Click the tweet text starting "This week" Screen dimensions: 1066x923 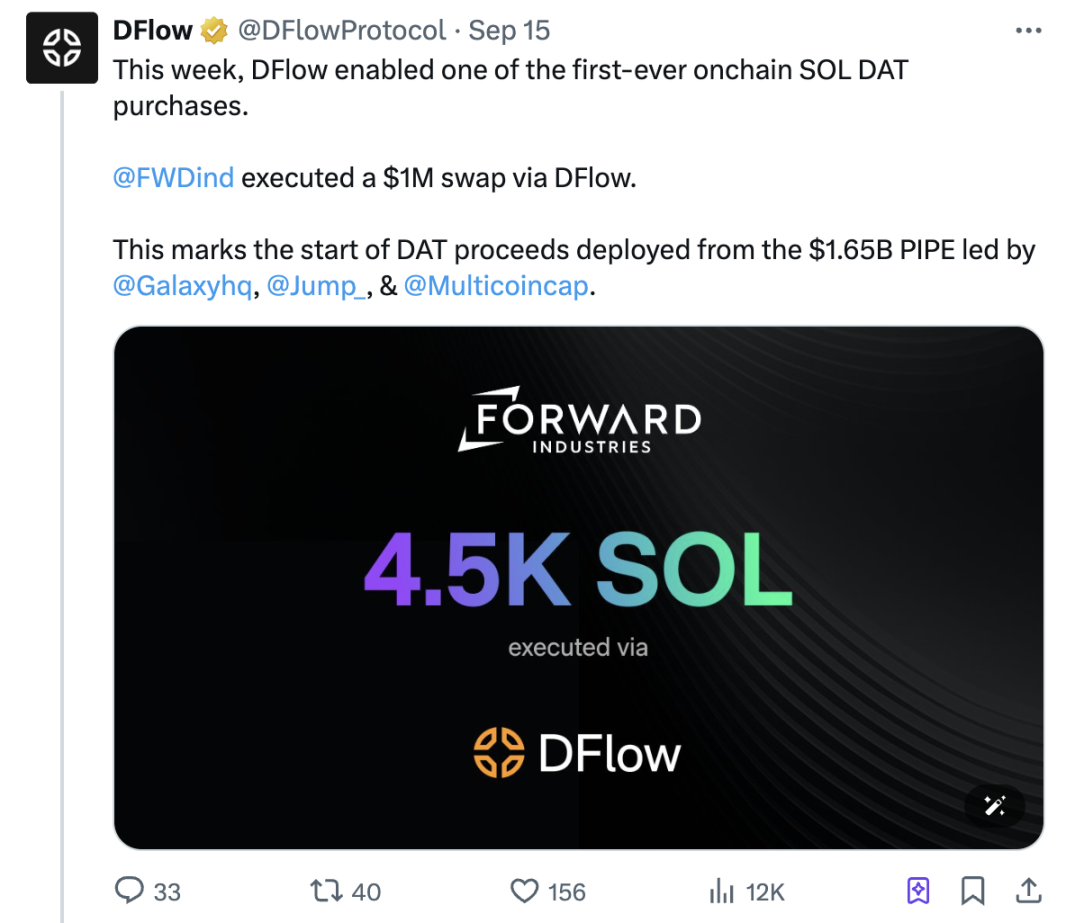[510, 71]
